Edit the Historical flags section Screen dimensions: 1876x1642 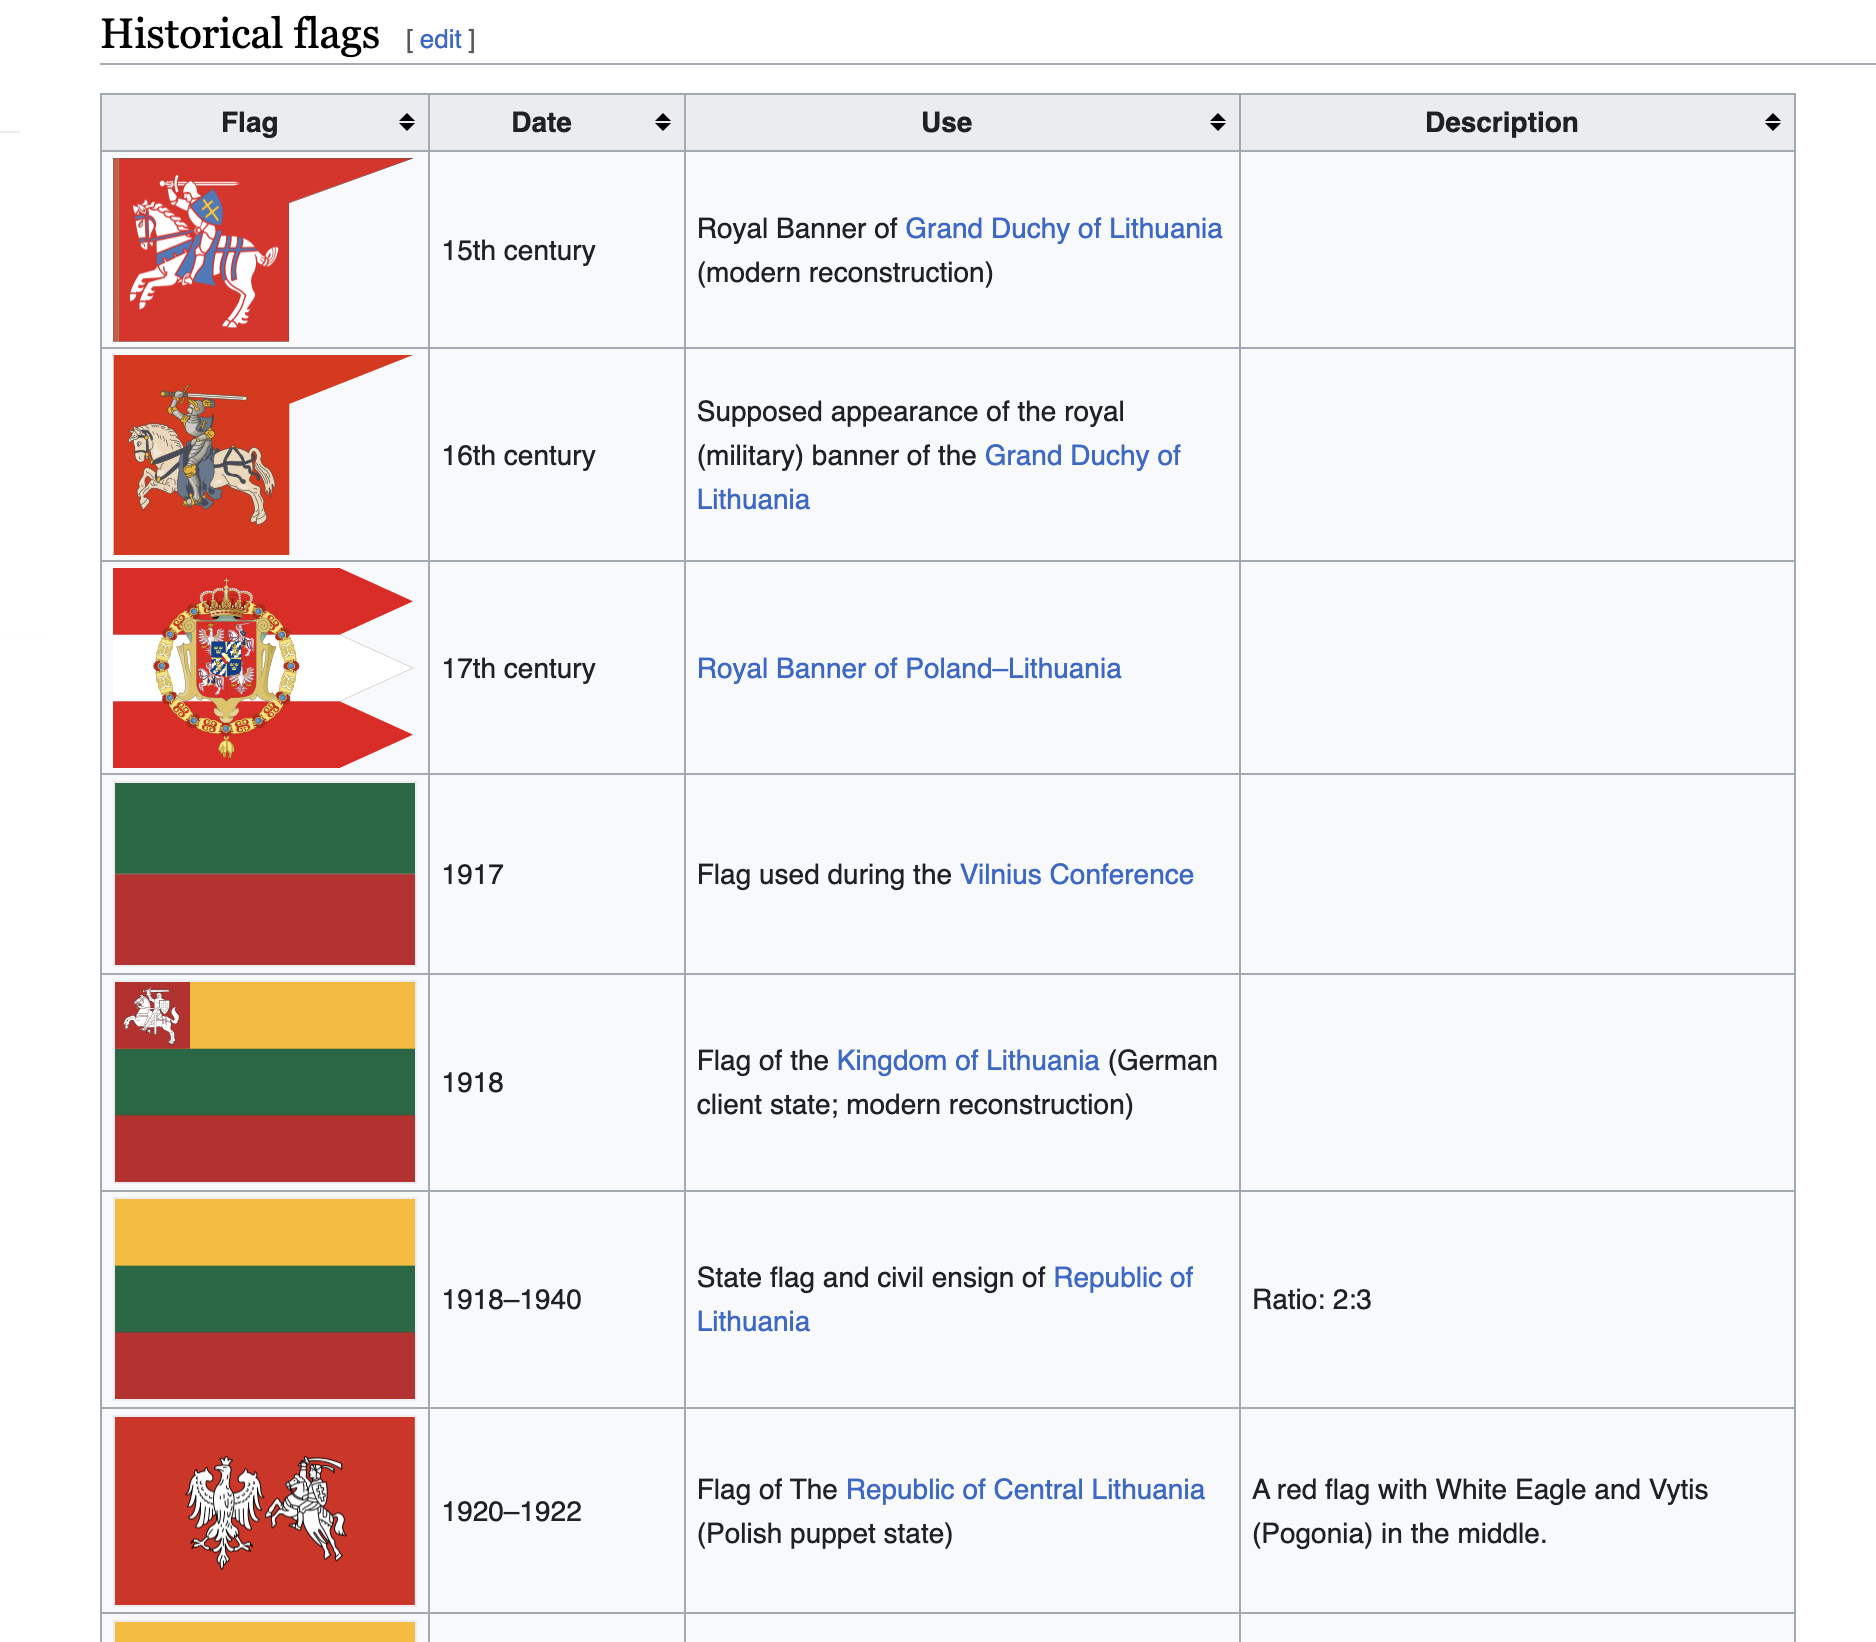tap(440, 39)
